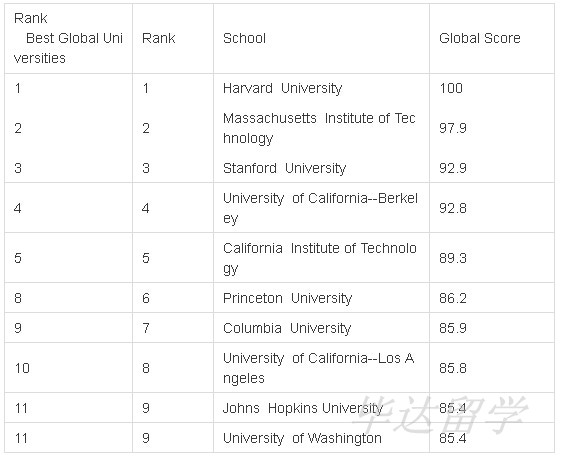This screenshot has height=457, width=564.
Task: Select the 86.2 score for Princeton
Action: (x=452, y=298)
